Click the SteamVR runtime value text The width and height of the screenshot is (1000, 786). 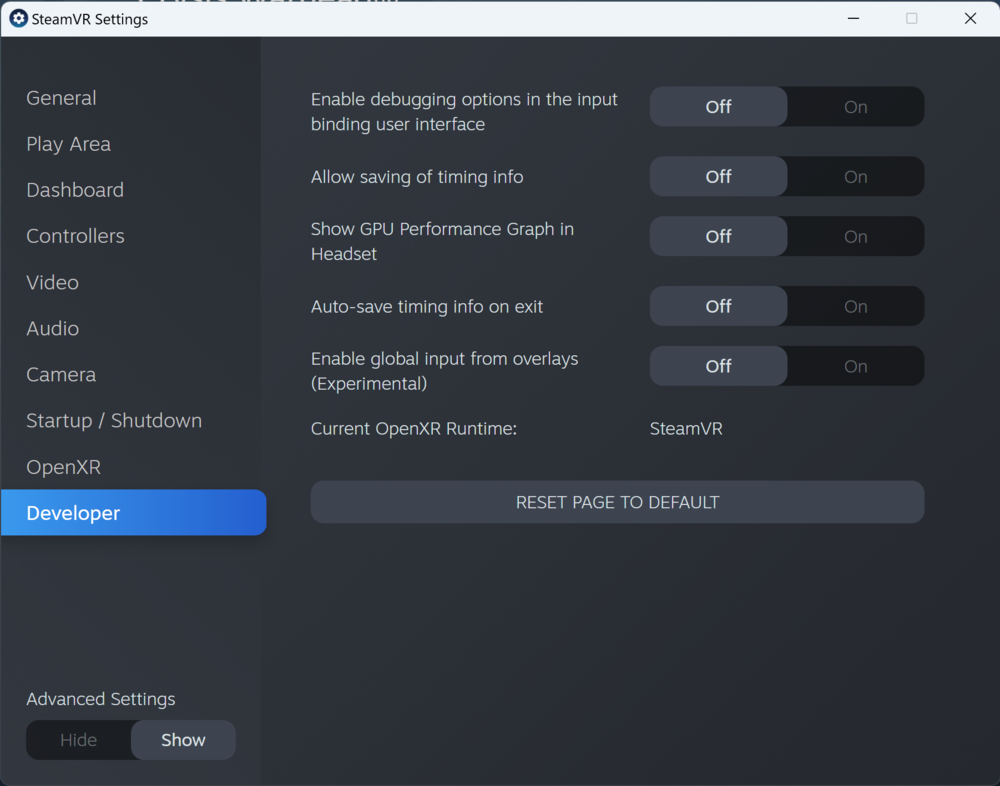point(686,429)
